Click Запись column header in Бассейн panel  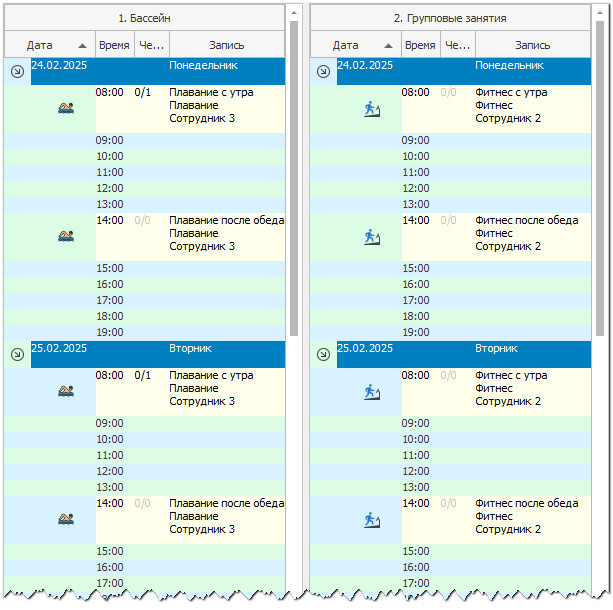coord(226,45)
